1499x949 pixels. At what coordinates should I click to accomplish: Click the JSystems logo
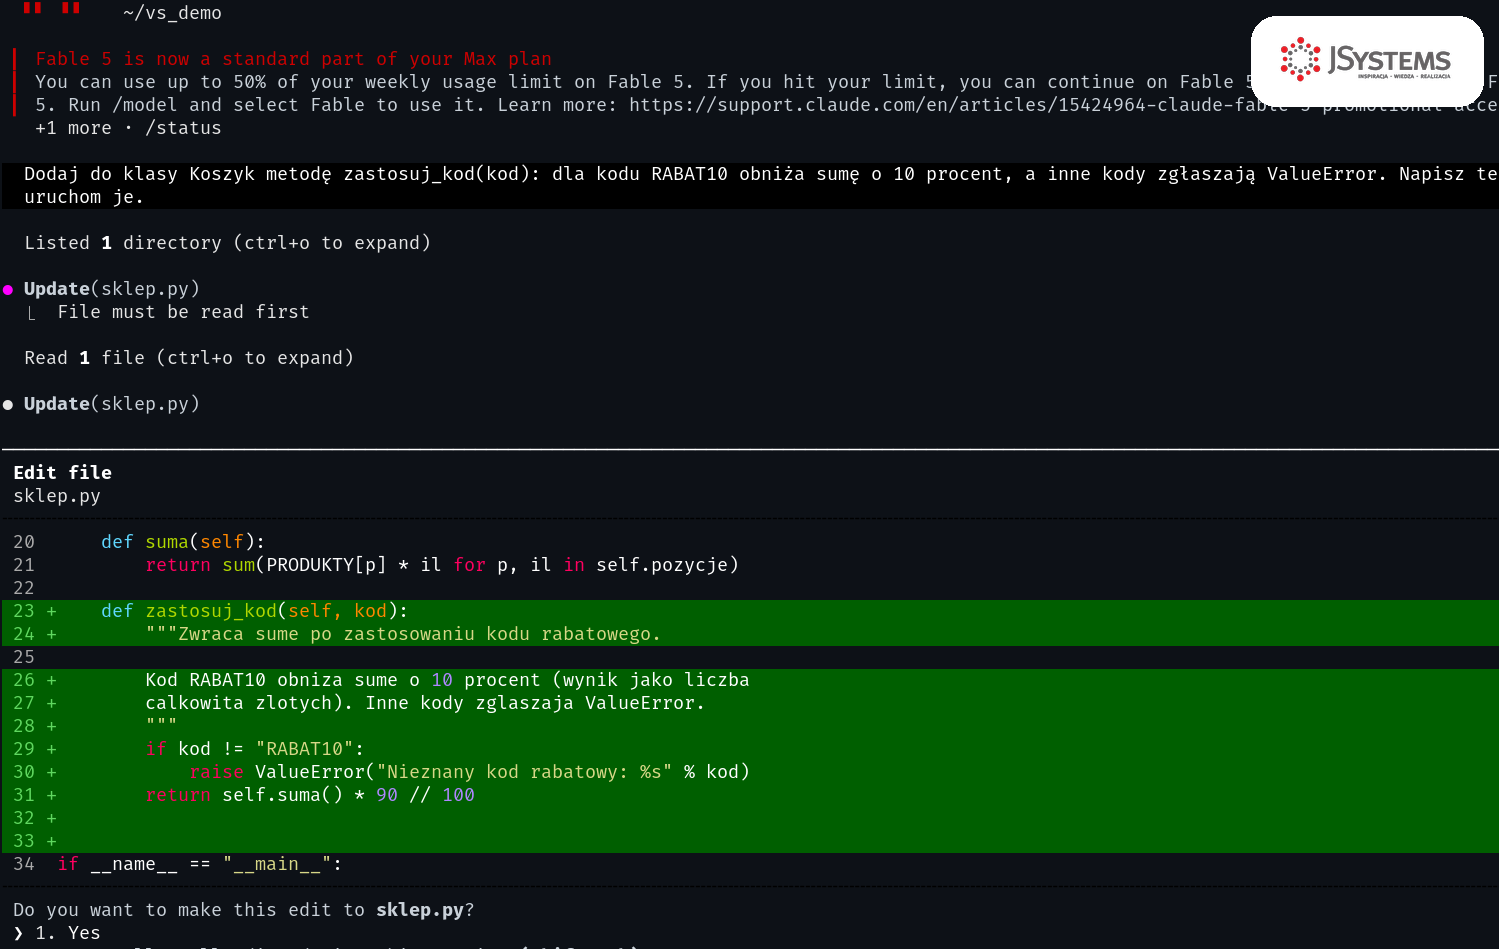pos(1366,61)
